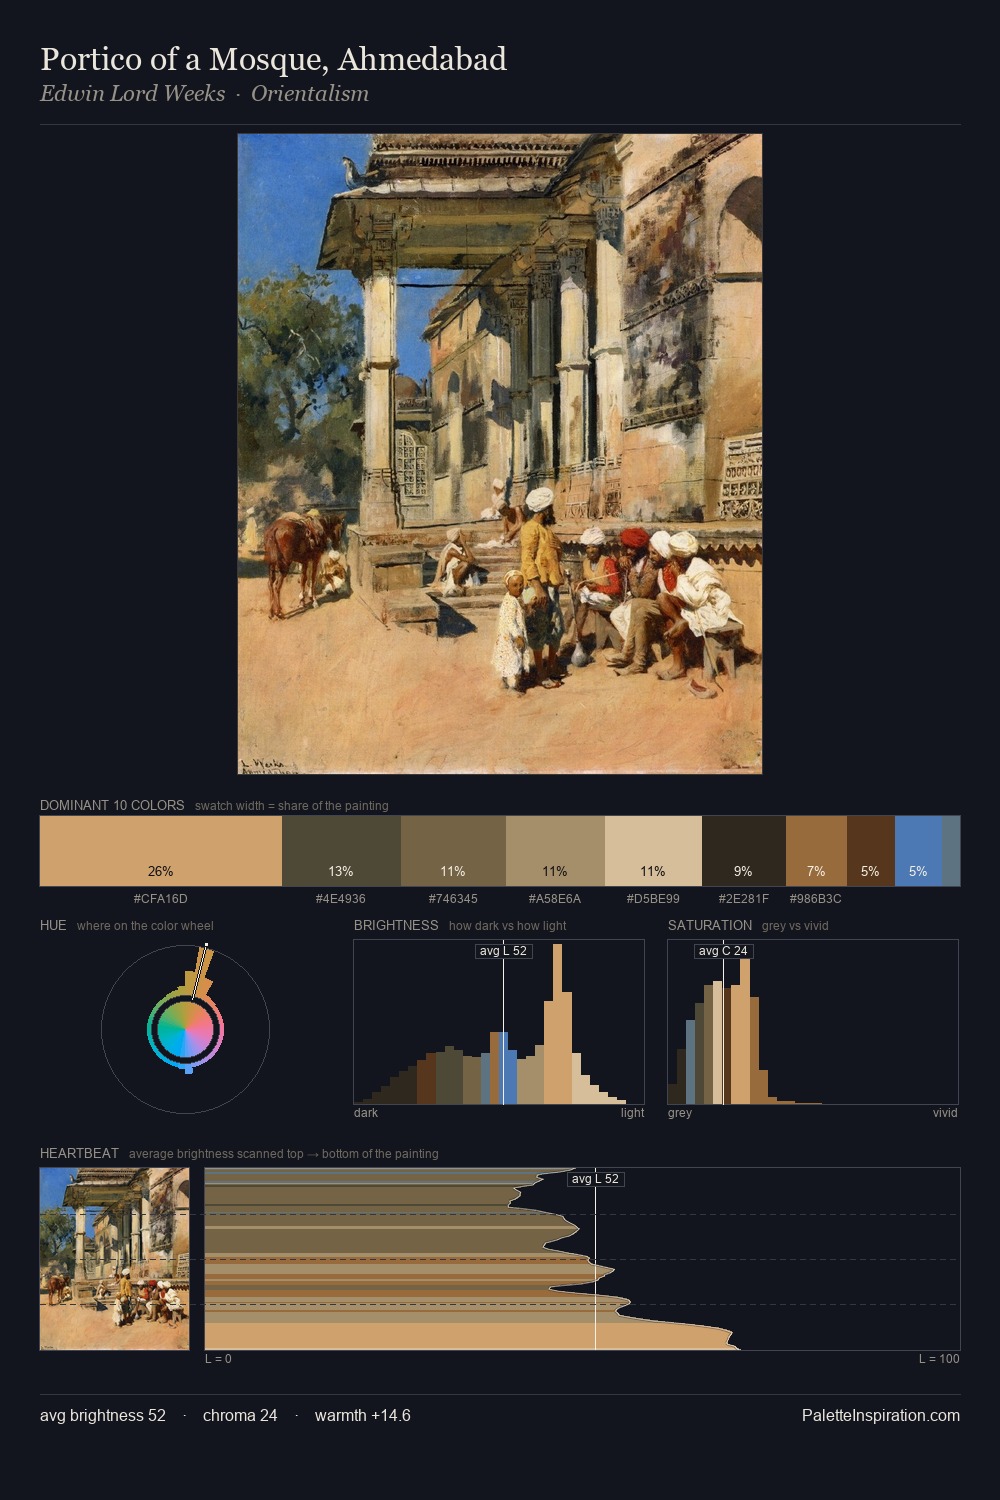1000x1500 pixels.
Task: Click the "SATURATION" section heading
Action: coord(710,925)
